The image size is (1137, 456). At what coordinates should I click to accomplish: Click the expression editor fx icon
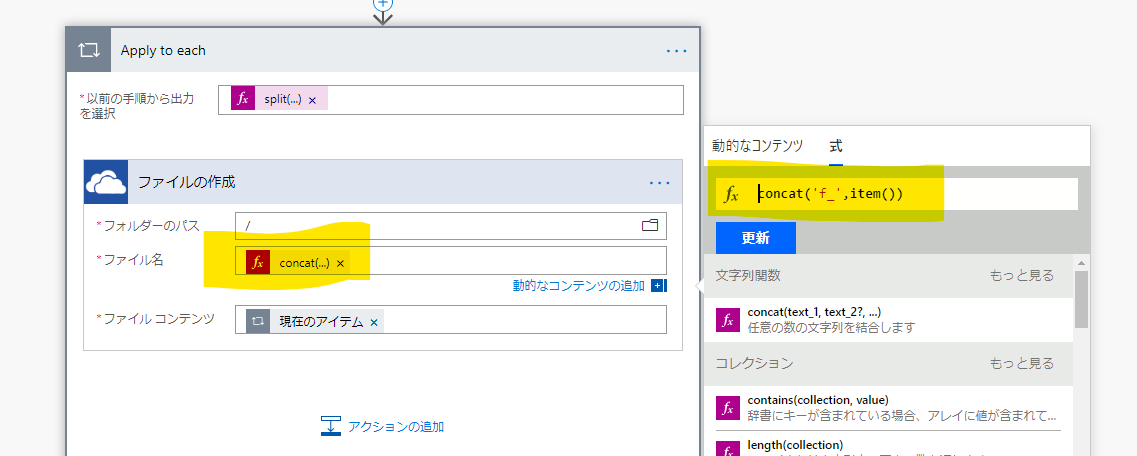point(732,194)
